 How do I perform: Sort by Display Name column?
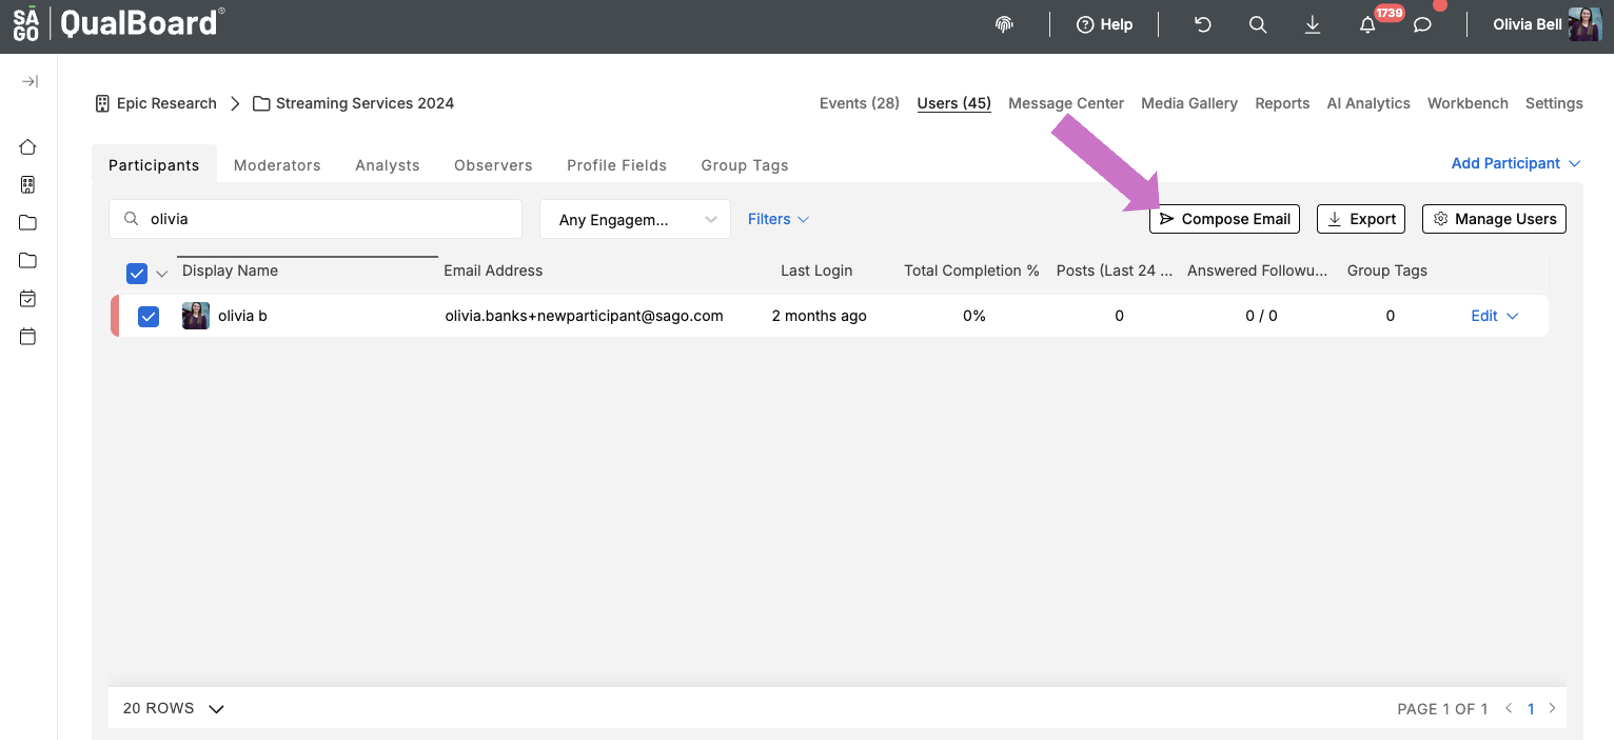click(x=230, y=271)
